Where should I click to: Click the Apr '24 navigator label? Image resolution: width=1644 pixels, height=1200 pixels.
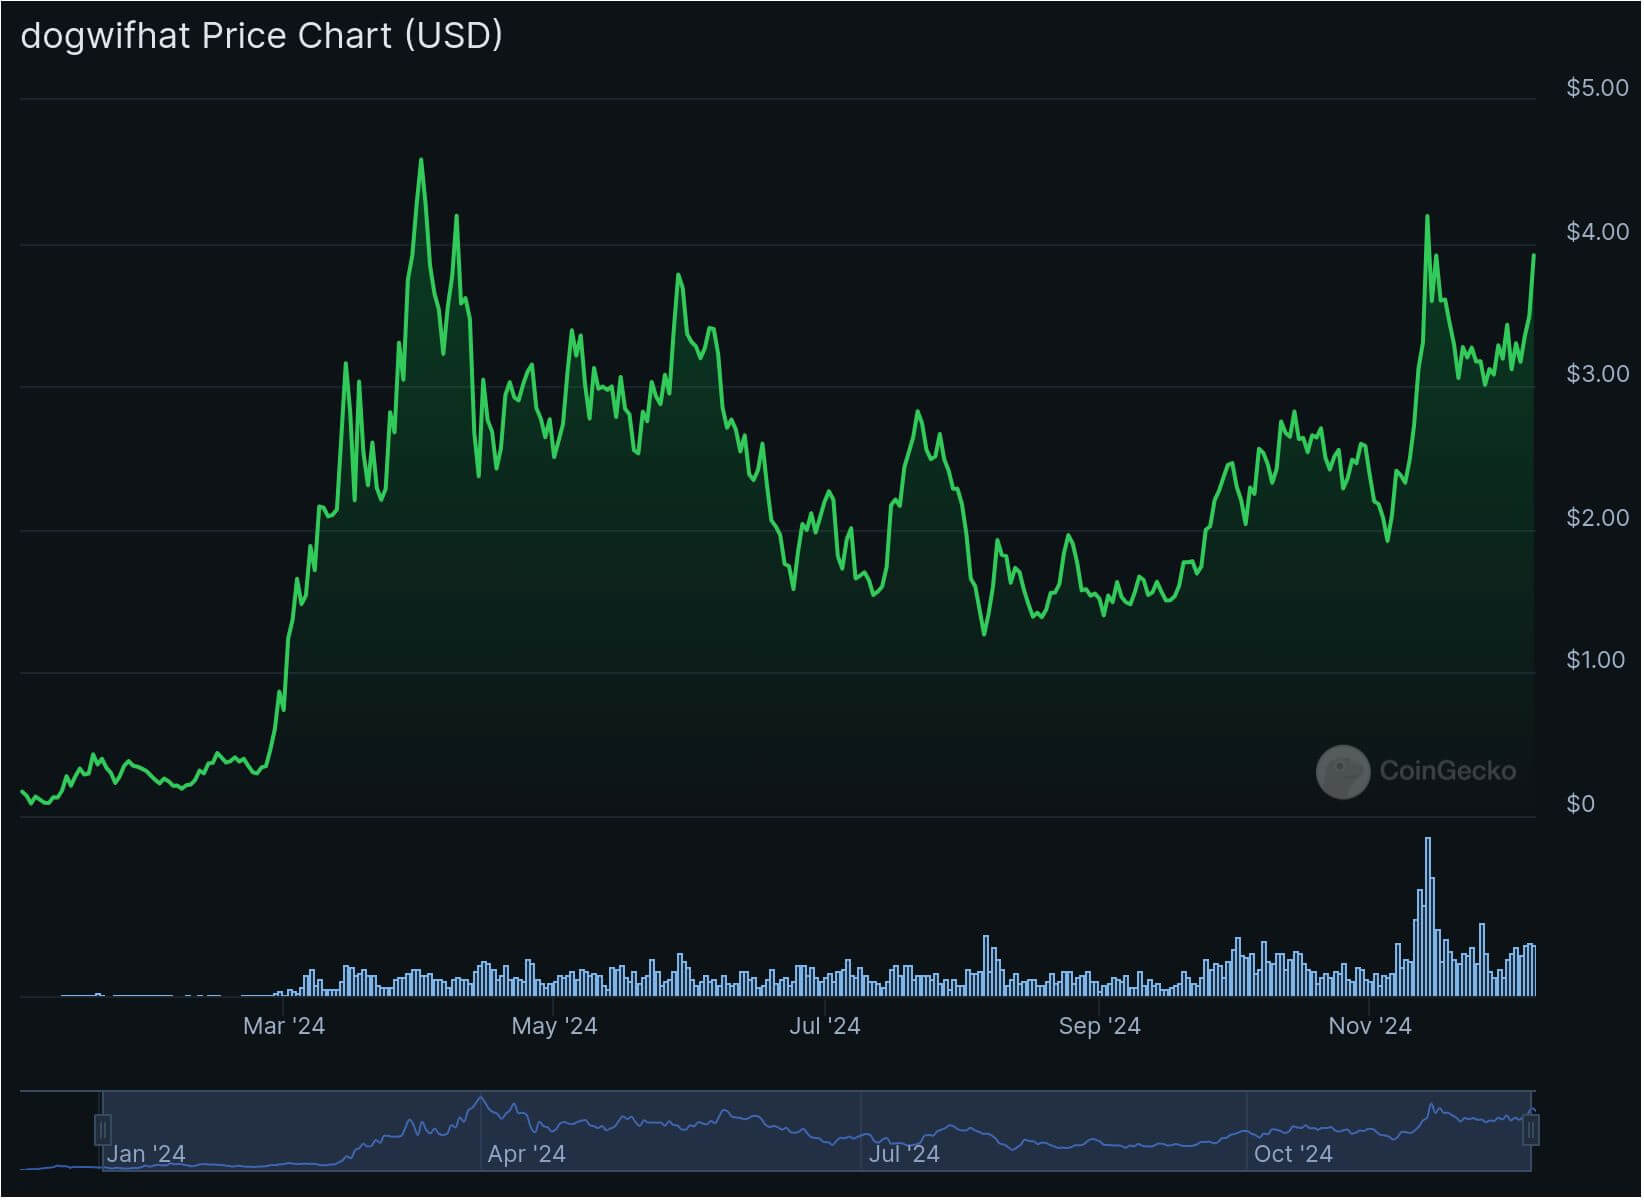pos(526,1154)
